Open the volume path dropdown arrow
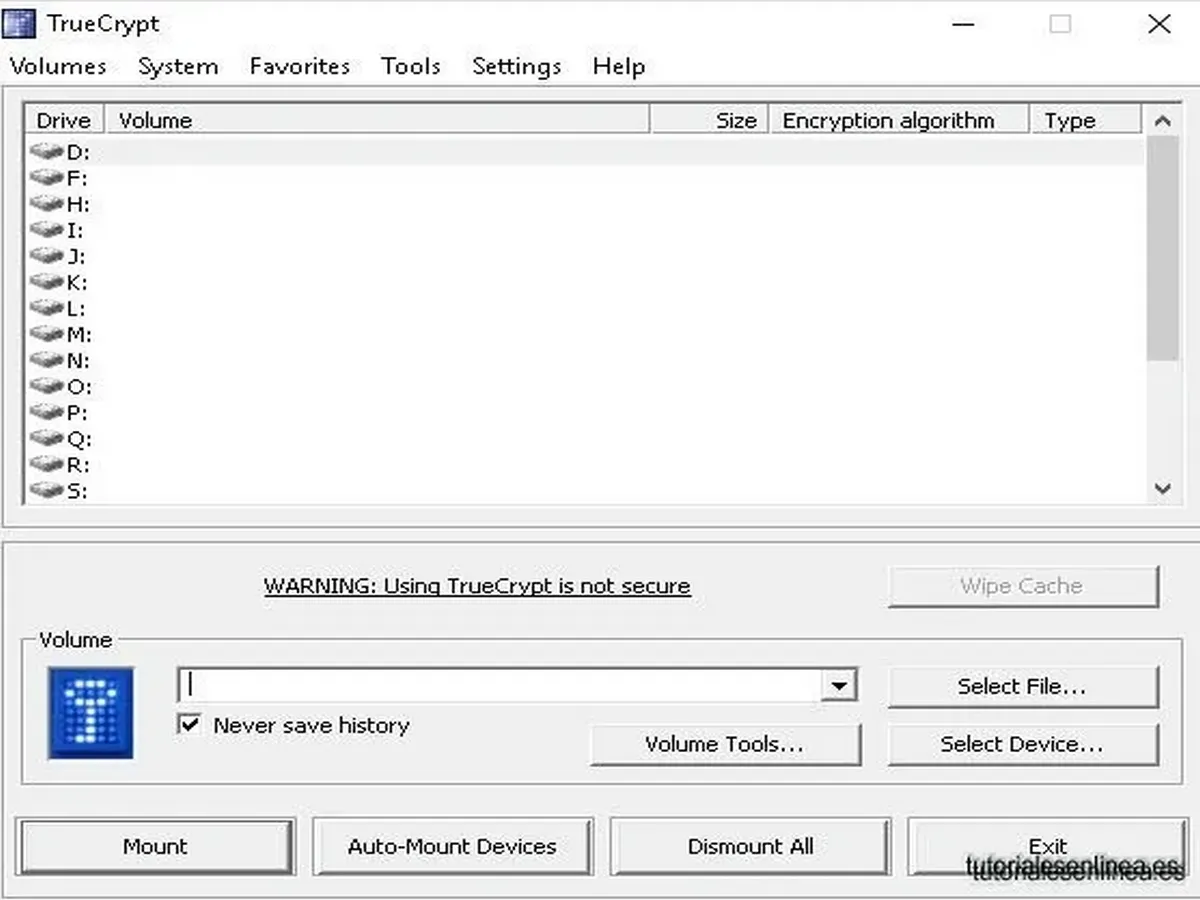The width and height of the screenshot is (1200, 900). [x=838, y=686]
